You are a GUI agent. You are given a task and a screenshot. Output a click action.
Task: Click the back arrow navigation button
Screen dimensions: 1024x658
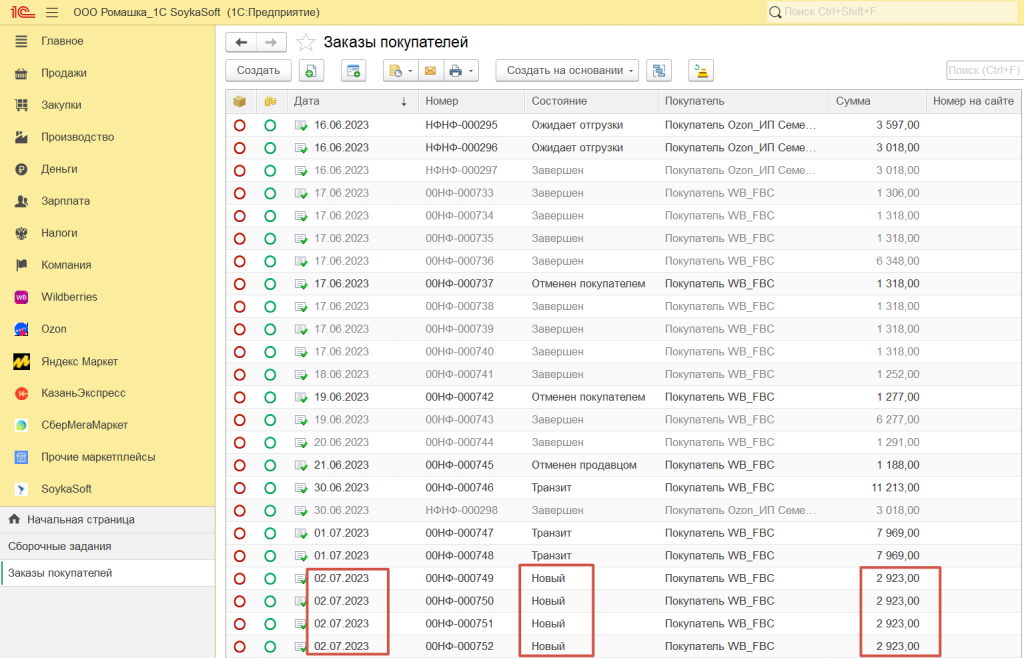point(241,42)
